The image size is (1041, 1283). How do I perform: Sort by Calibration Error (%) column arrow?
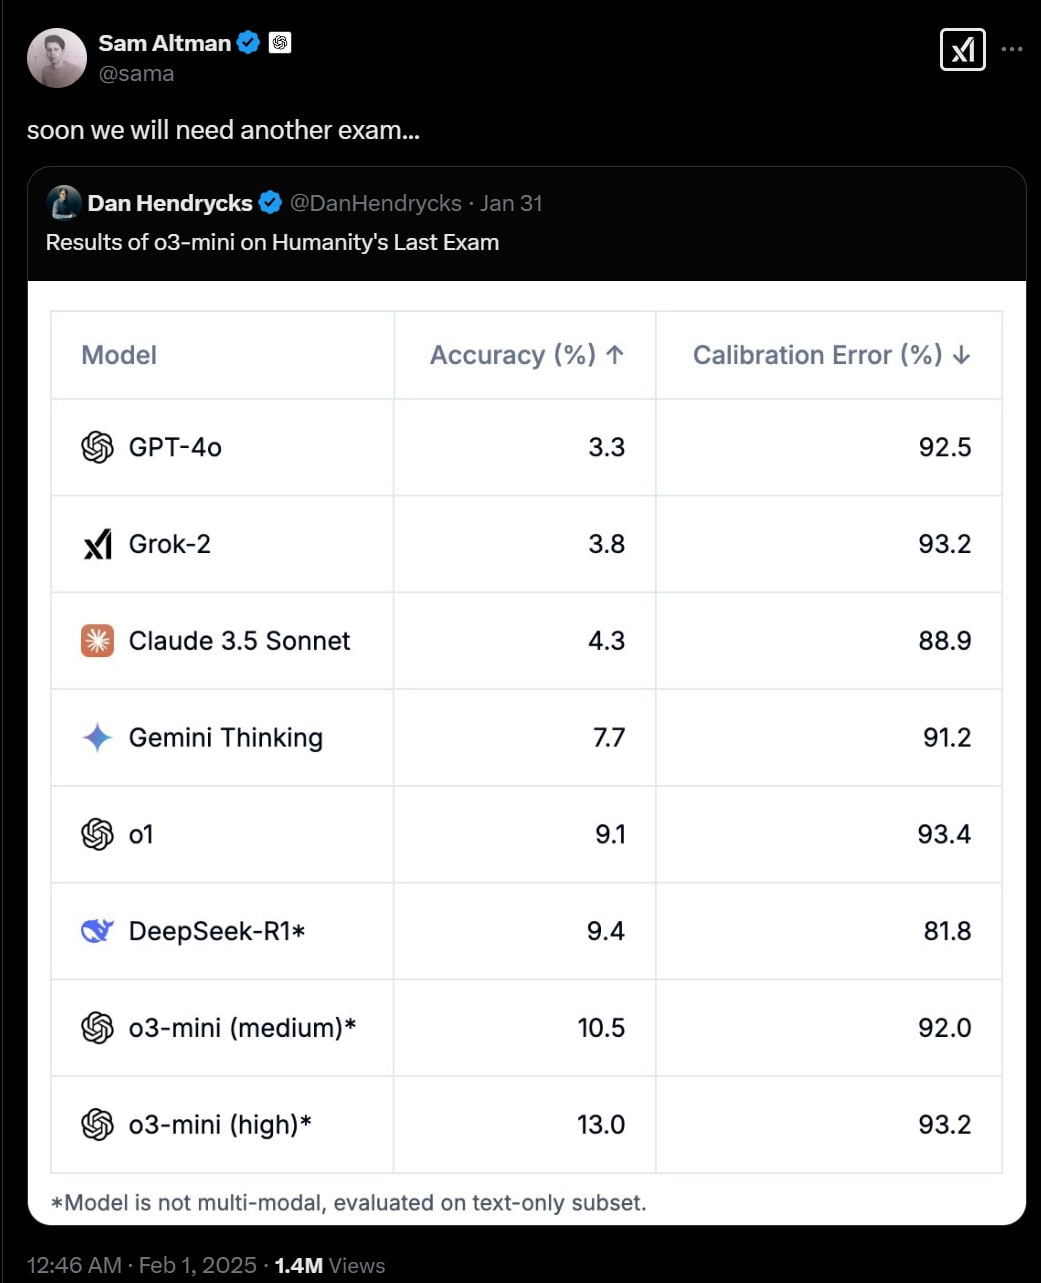point(962,355)
